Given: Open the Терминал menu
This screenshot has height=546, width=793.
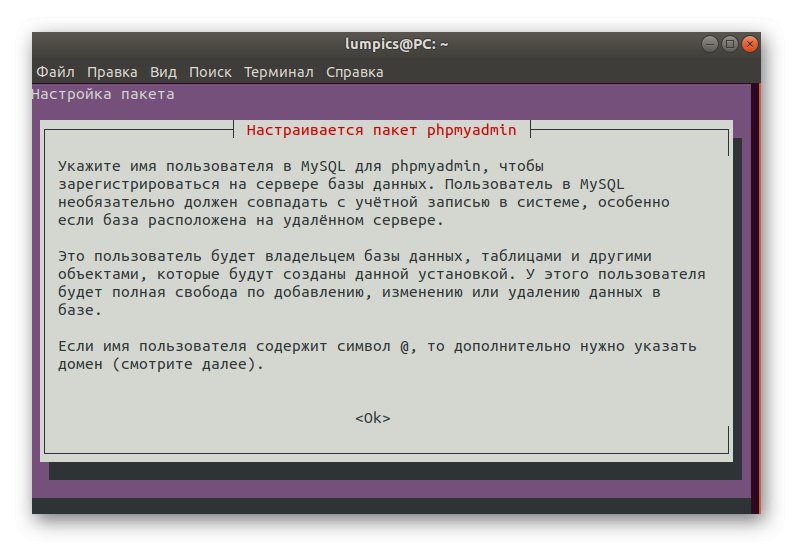Looking at the screenshot, I should [x=279, y=72].
